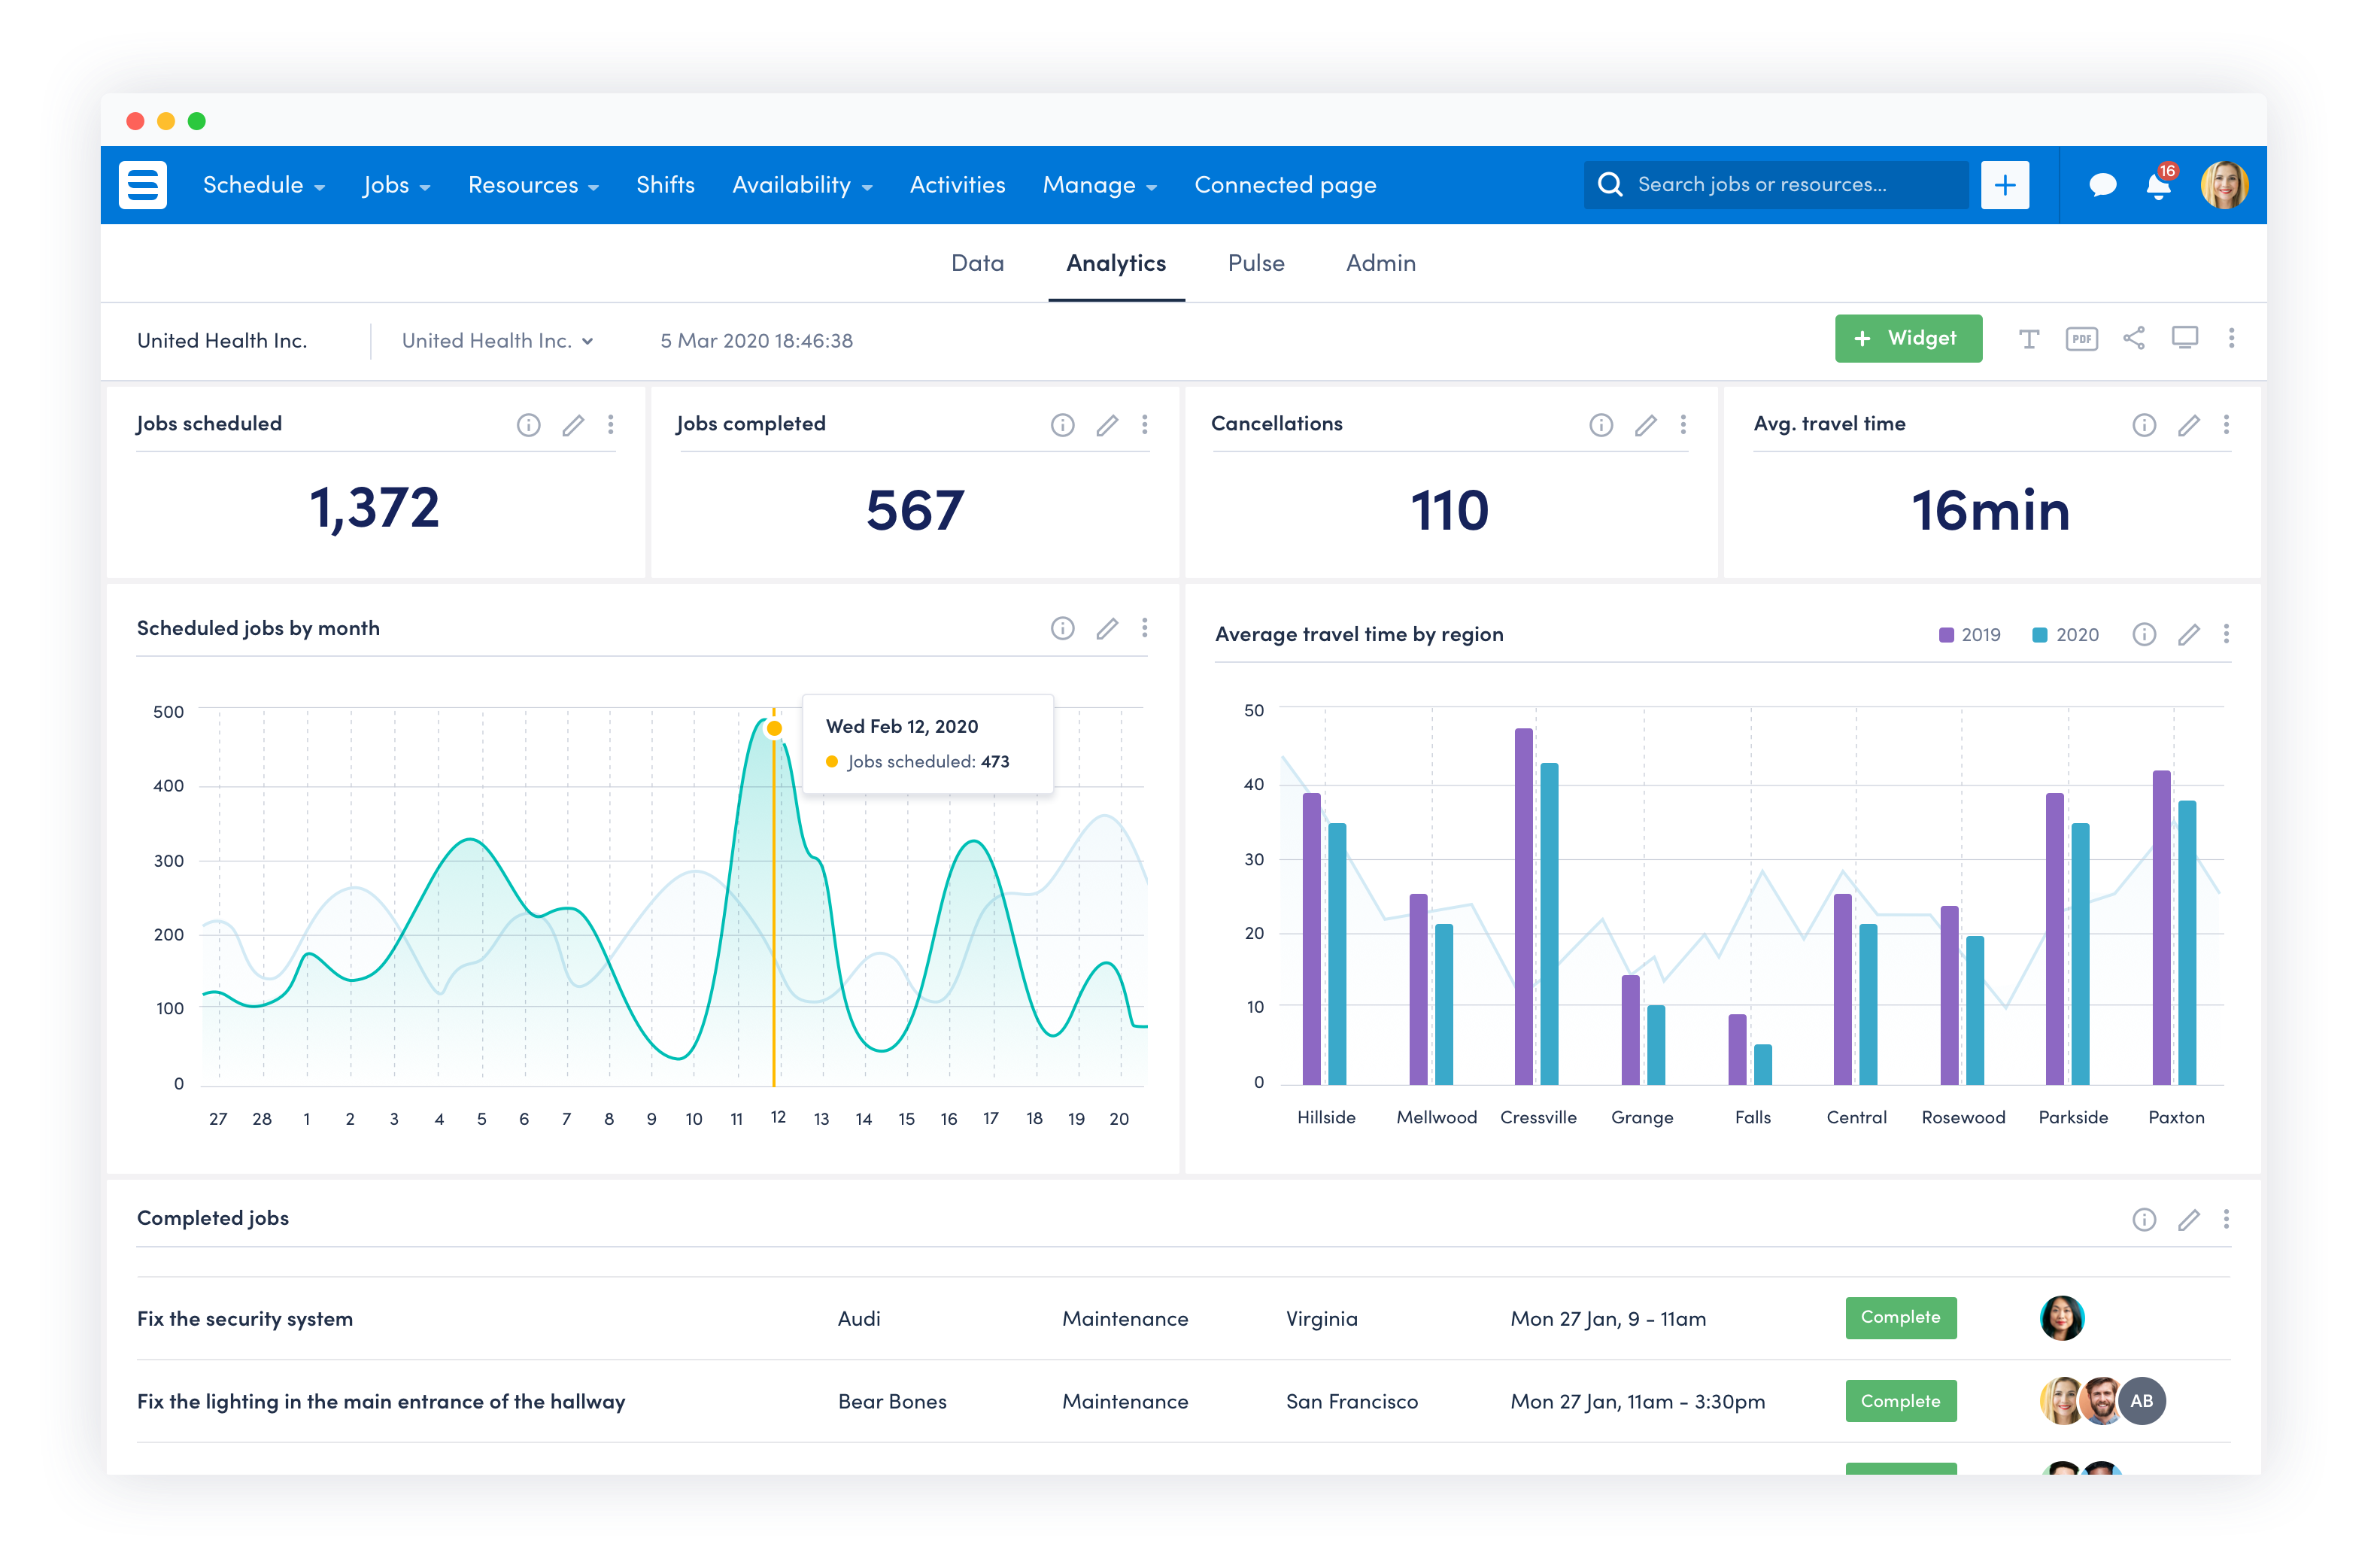Expand the Schedule menu

tap(263, 186)
